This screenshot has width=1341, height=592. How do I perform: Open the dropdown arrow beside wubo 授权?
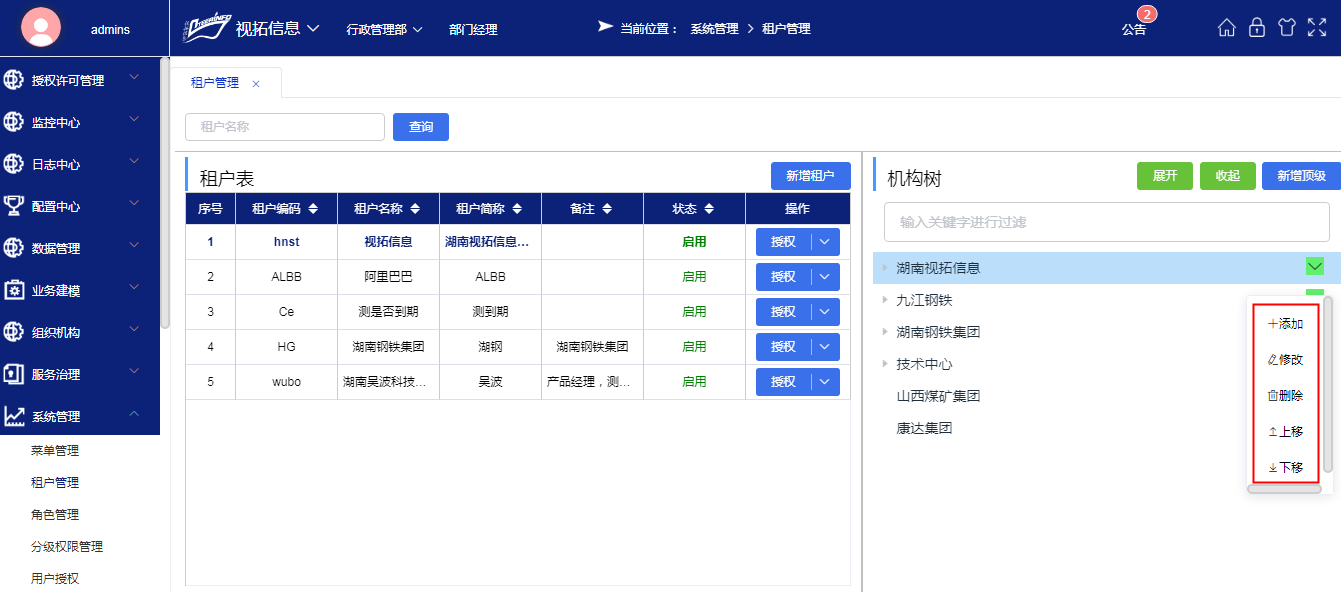point(825,382)
